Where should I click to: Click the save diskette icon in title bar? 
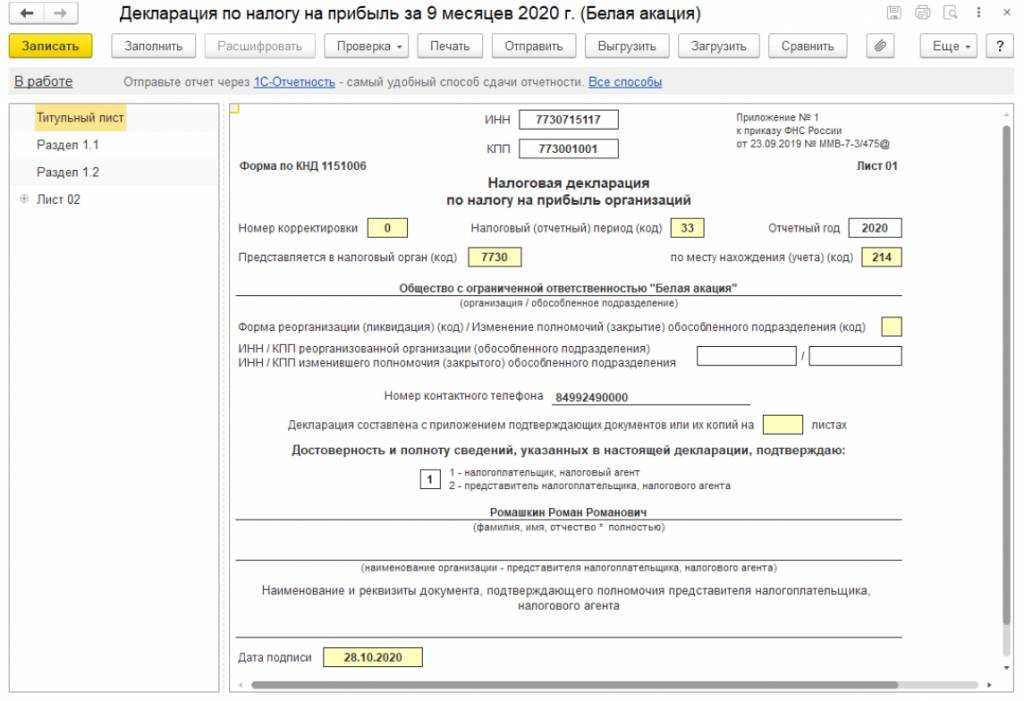click(x=894, y=14)
